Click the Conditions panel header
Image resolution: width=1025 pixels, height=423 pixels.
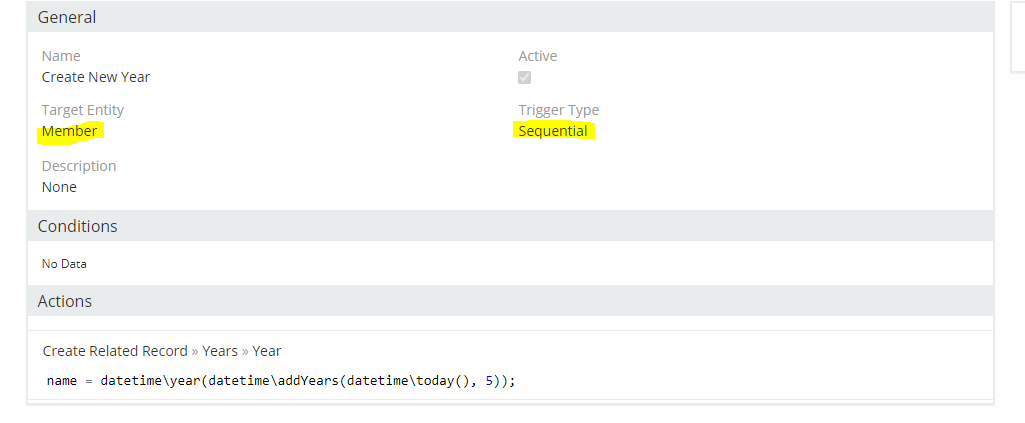pos(78,226)
